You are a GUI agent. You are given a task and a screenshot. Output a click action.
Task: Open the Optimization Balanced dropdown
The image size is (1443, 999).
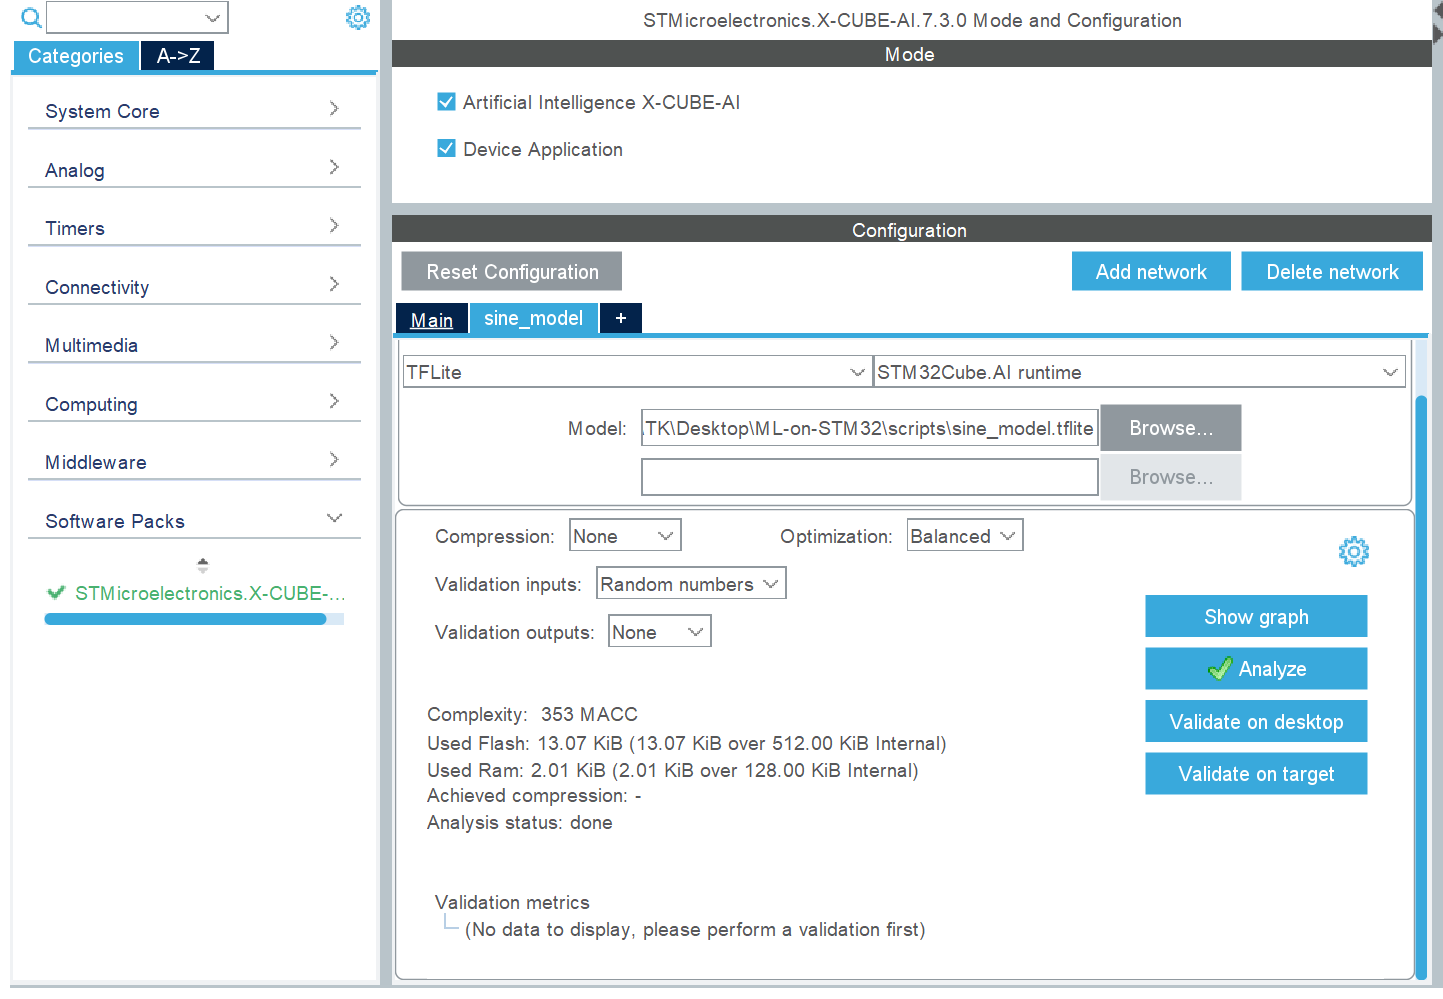(964, 536)
